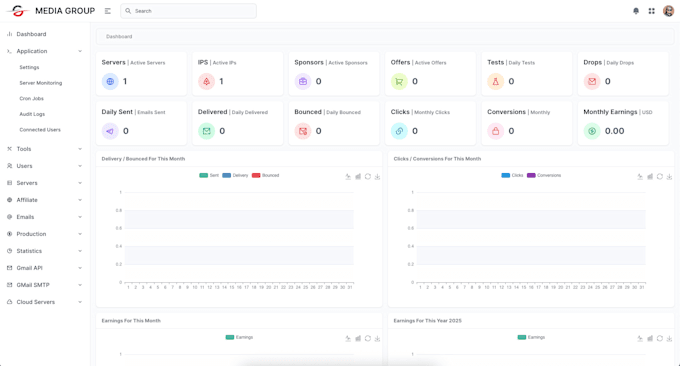This screenshot has height=366, width=680.
Task: Click the Clicks link icon
Action: tap(399, 131)
